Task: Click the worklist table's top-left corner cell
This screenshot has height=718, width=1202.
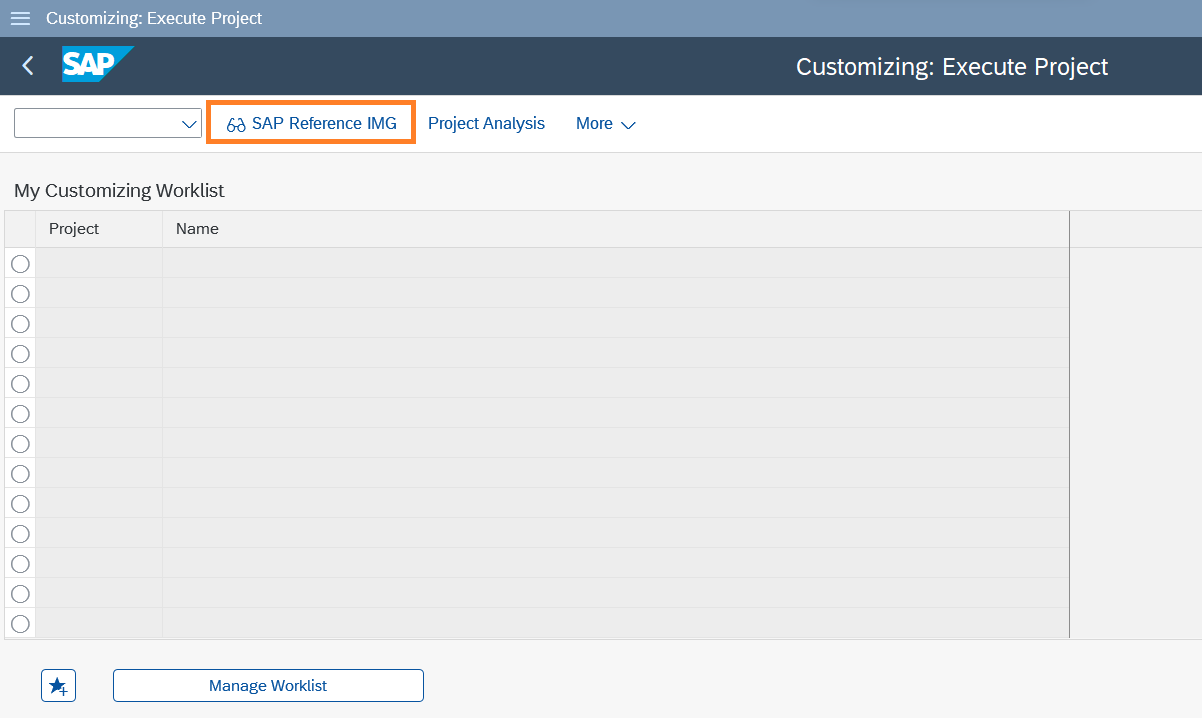Action: (20, 229)
